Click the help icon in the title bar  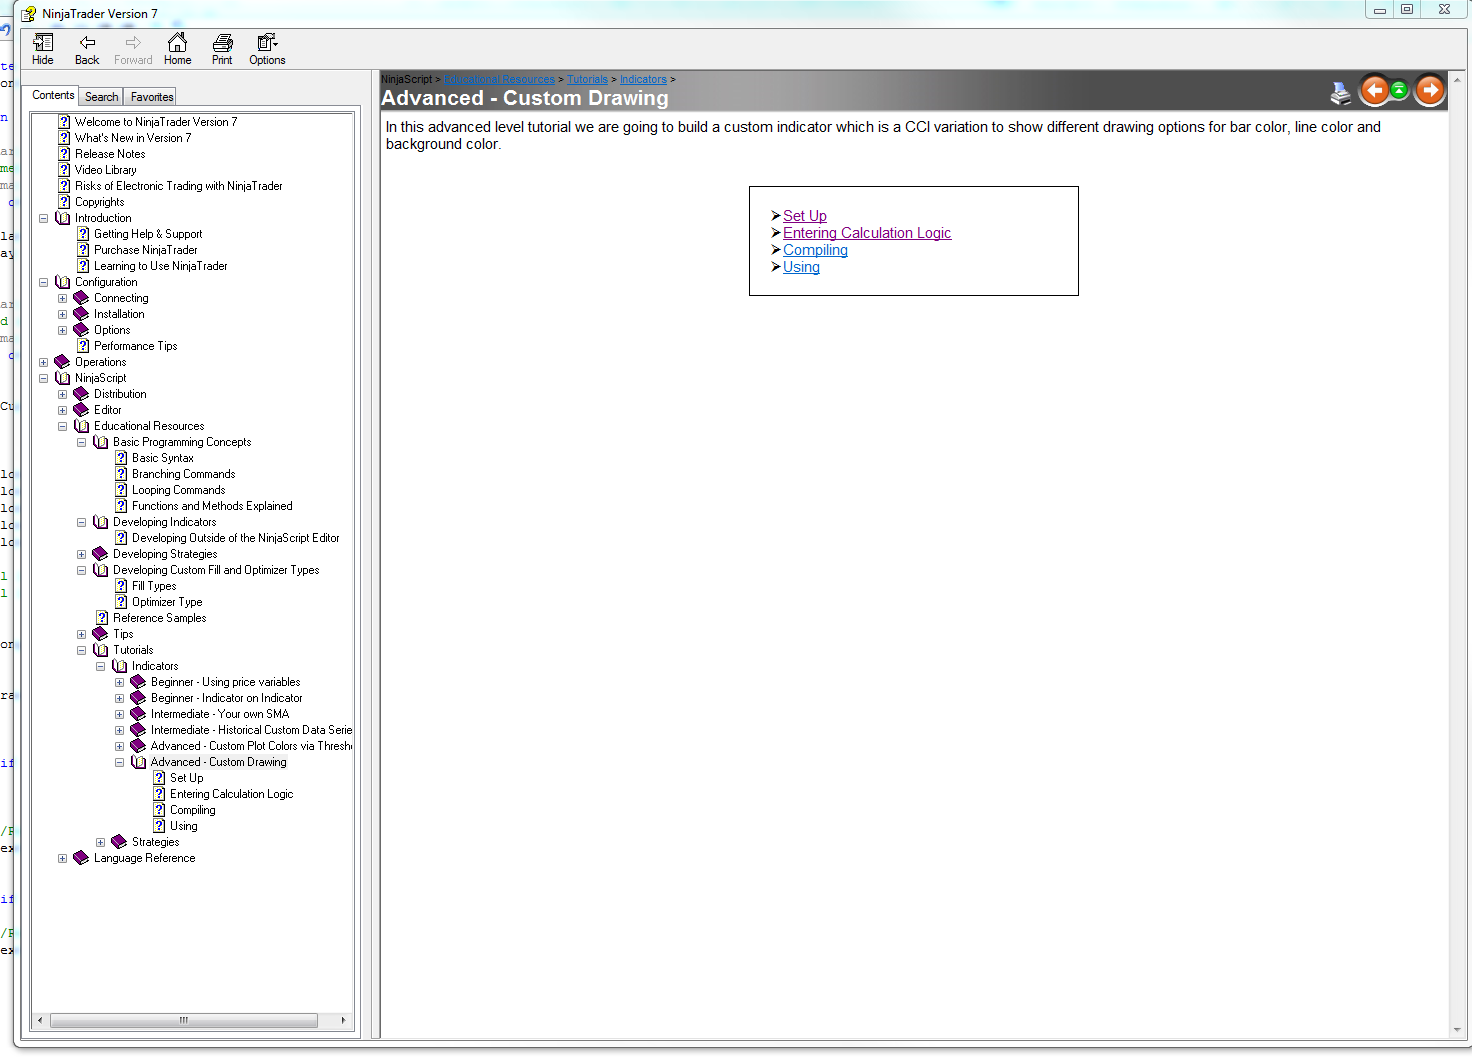[29, 13]
